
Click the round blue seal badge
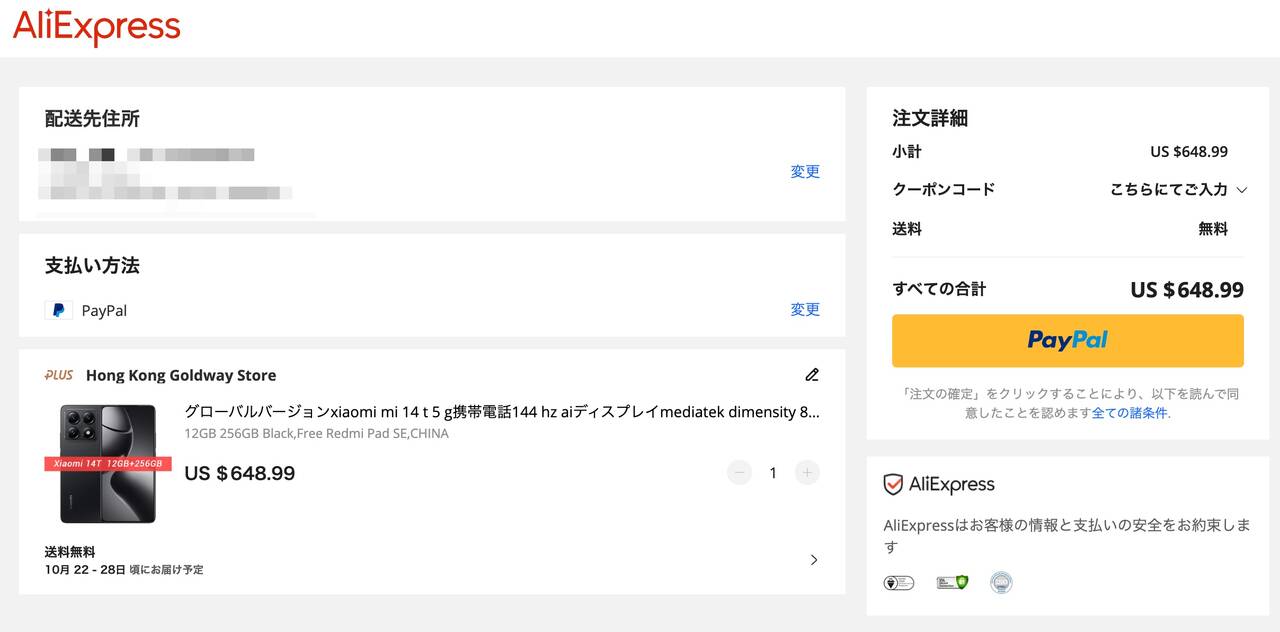1001,582
